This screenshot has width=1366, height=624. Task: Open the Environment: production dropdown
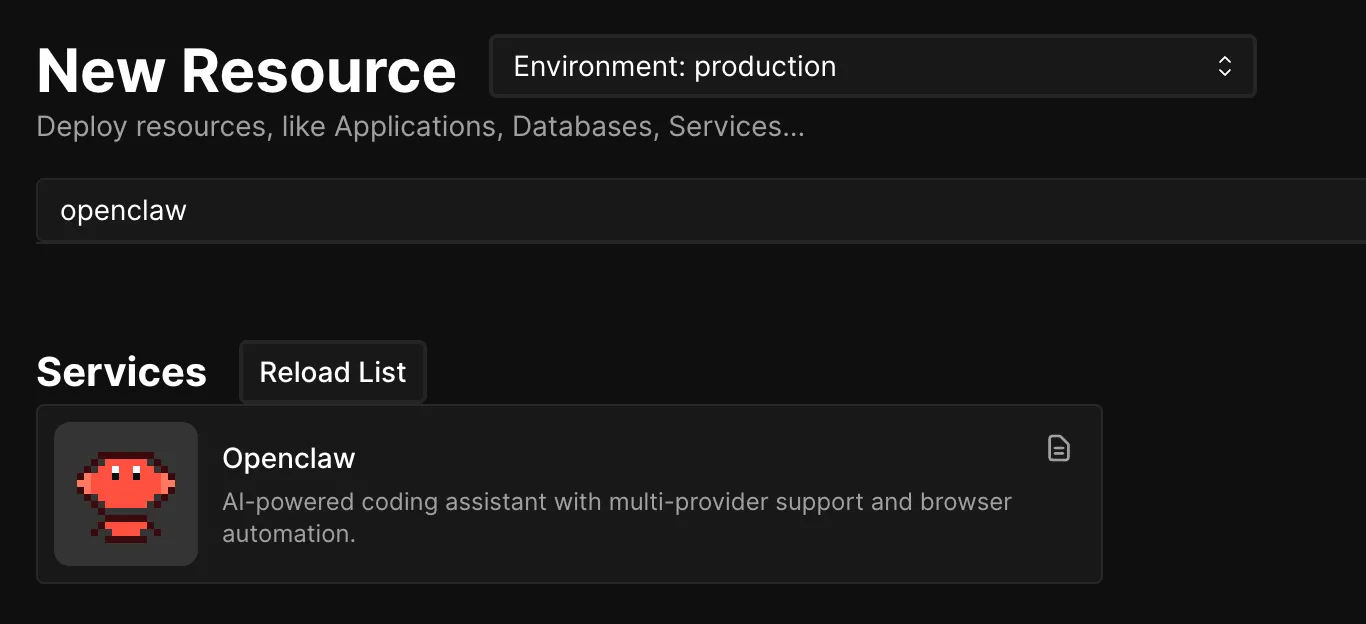click(x=871, y=67)
